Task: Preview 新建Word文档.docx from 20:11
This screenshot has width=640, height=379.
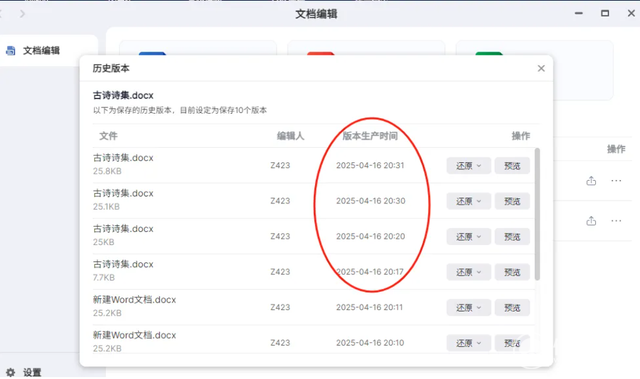Action: [x=512, y=308]
